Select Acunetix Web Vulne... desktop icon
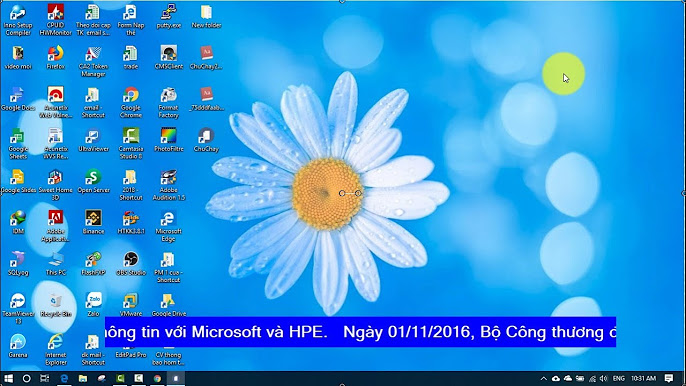Image resolution: width=686 pixels, height=386 pixels. point(56,102)
